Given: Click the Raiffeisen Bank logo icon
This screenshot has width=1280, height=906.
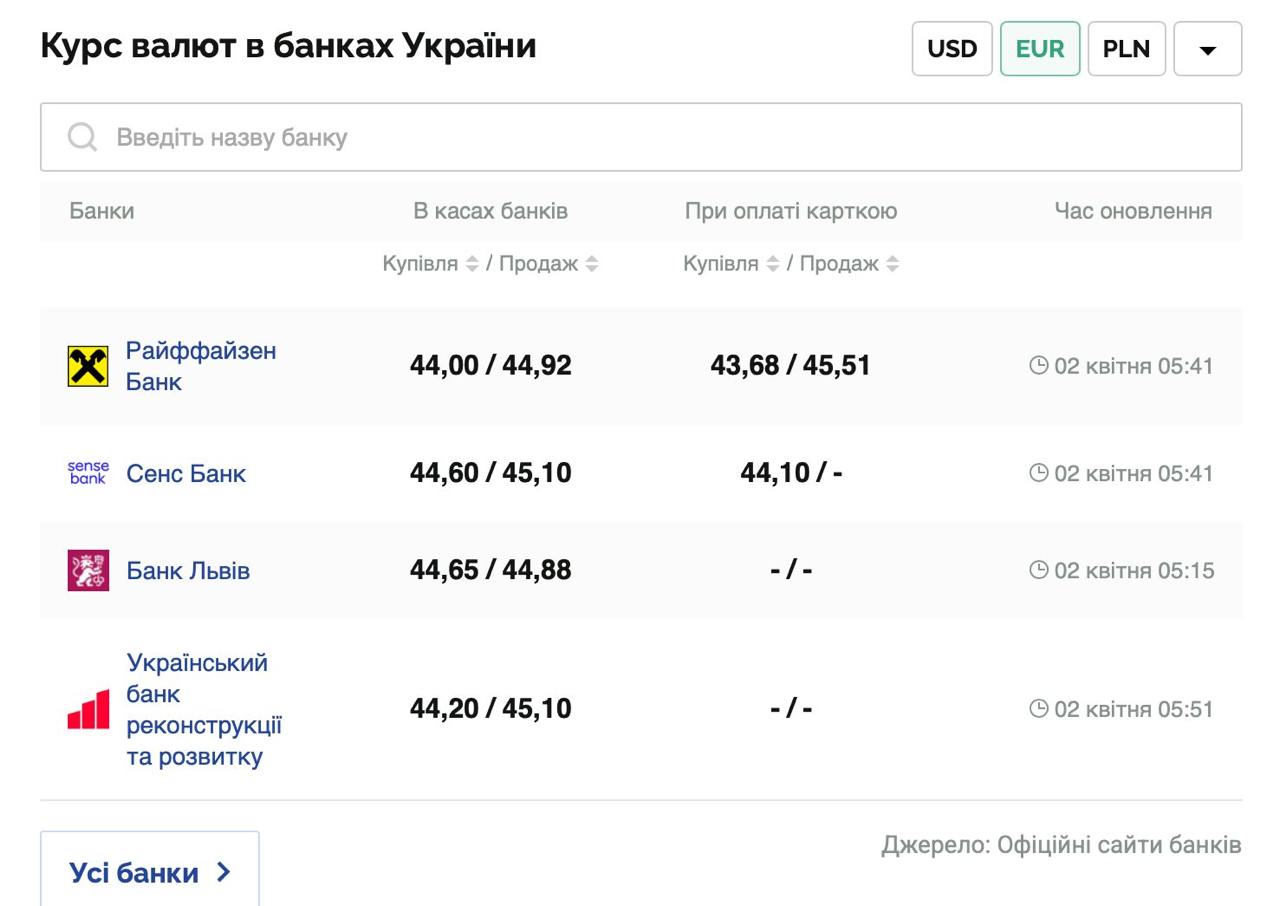Looking at the screenshot, I should [86, 365].
